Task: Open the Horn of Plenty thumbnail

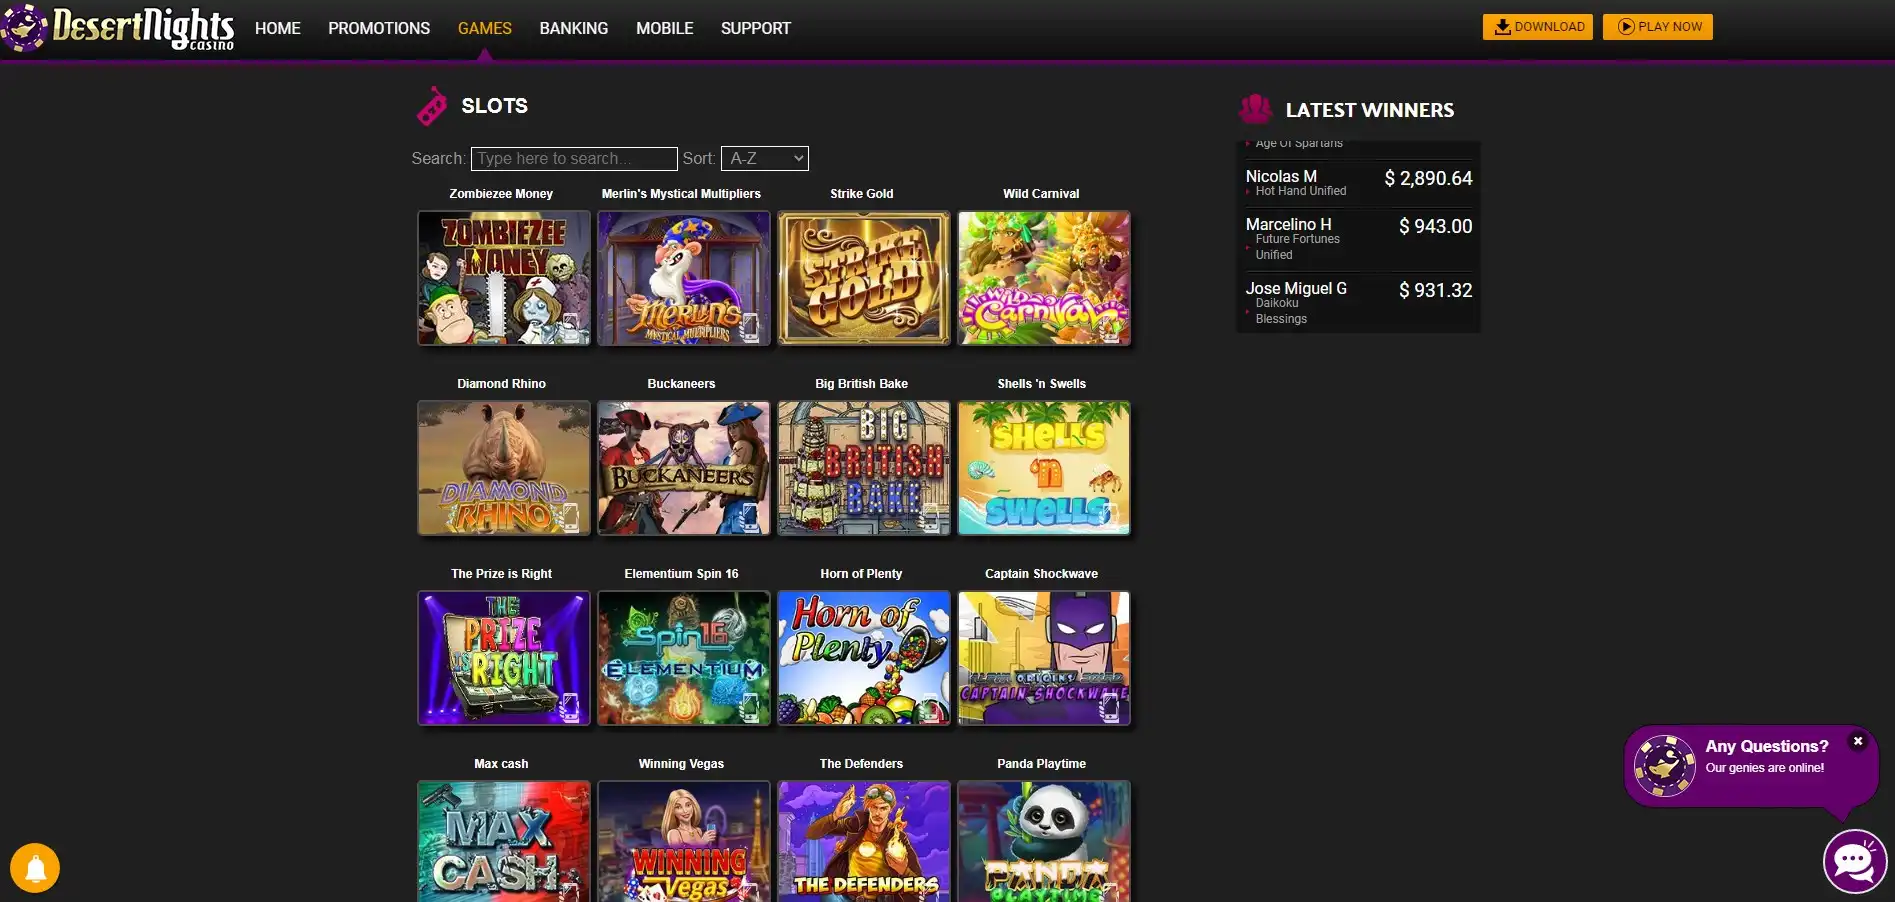Action: 864,658
